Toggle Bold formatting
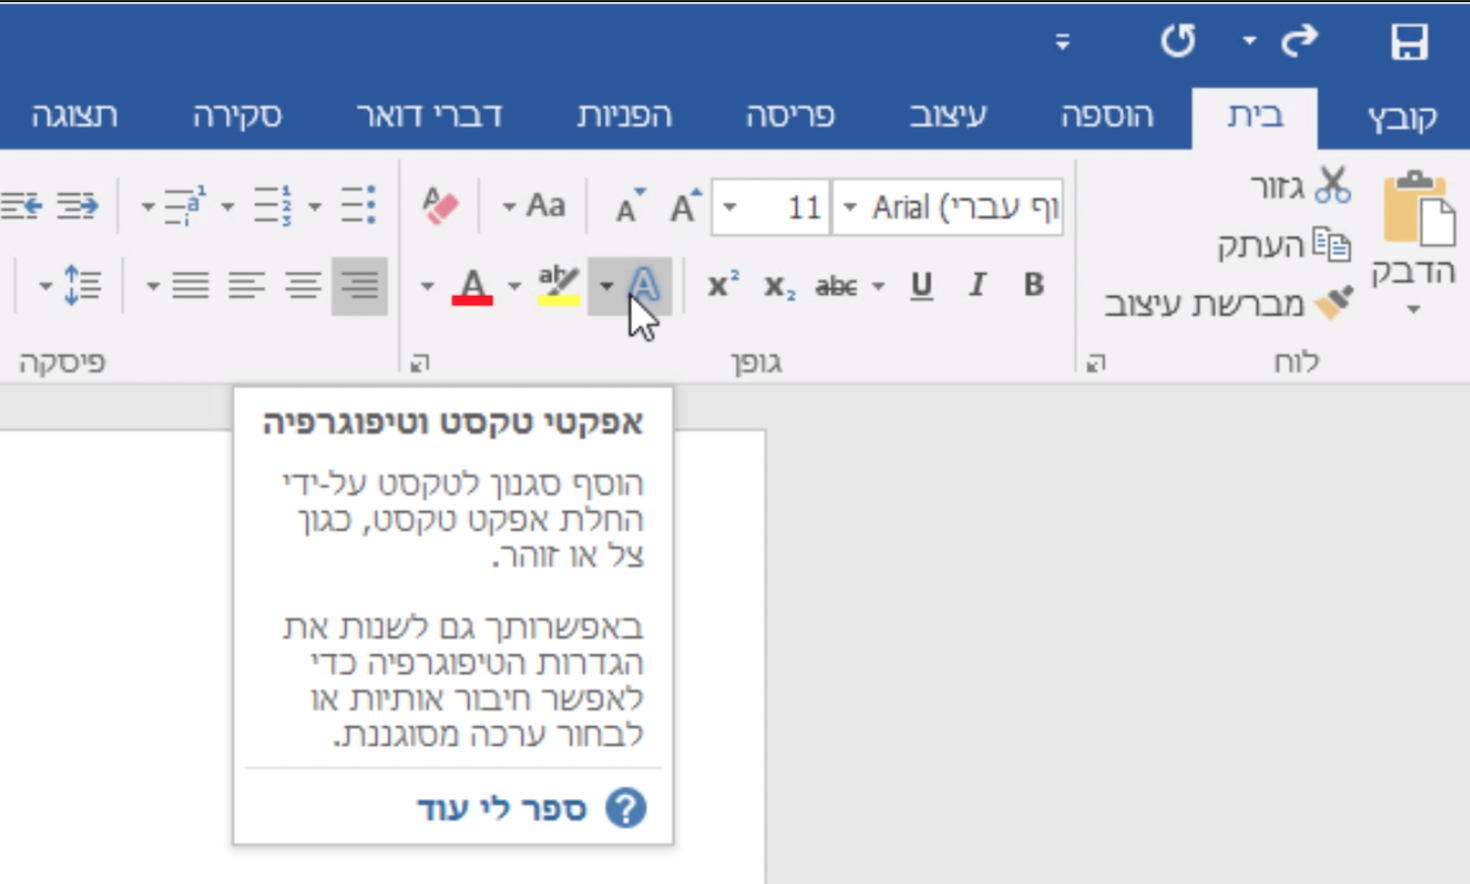 [1034, 286]
